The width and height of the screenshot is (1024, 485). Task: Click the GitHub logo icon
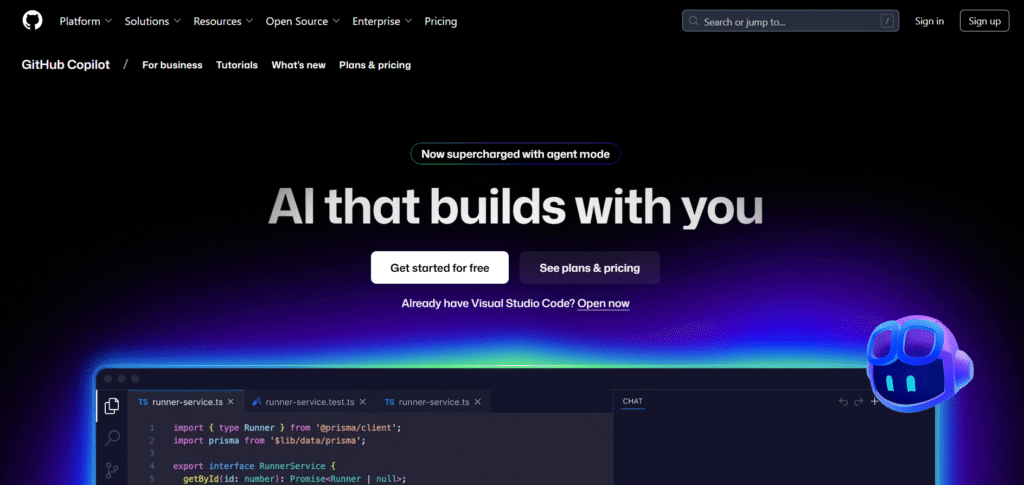coord(32,20)
